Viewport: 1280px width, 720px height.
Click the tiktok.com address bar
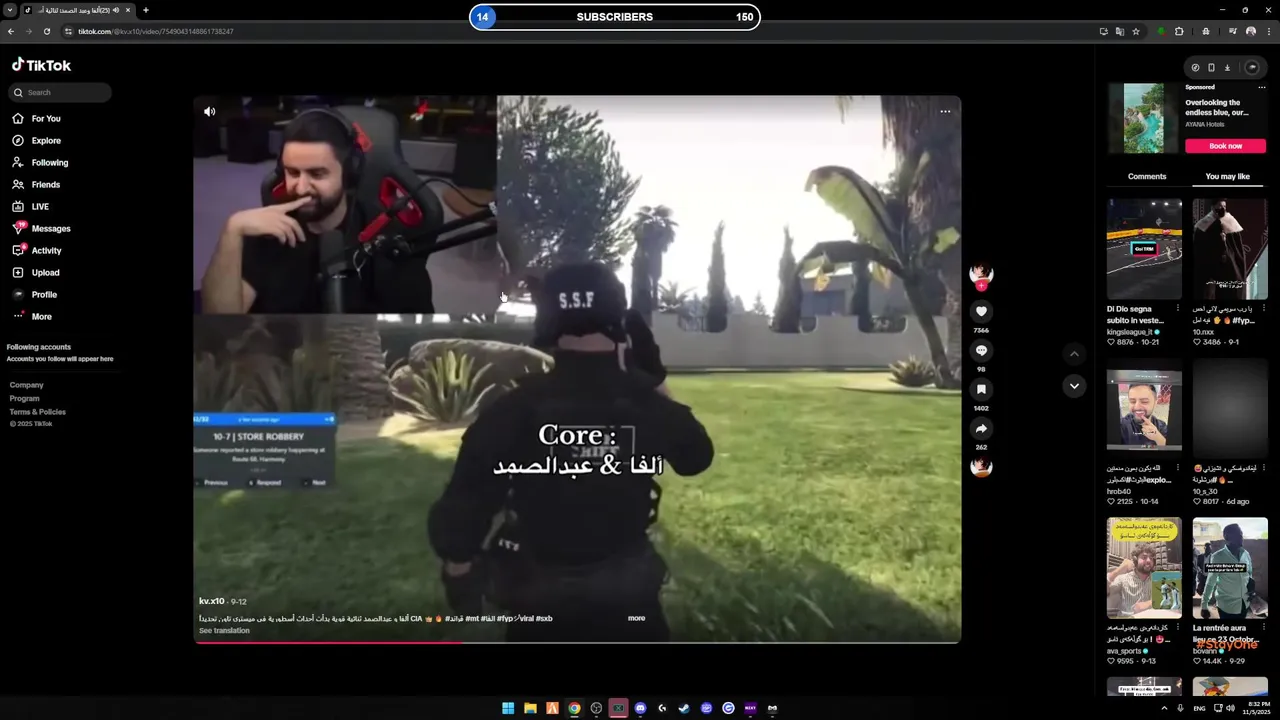(x=580, y=31)
